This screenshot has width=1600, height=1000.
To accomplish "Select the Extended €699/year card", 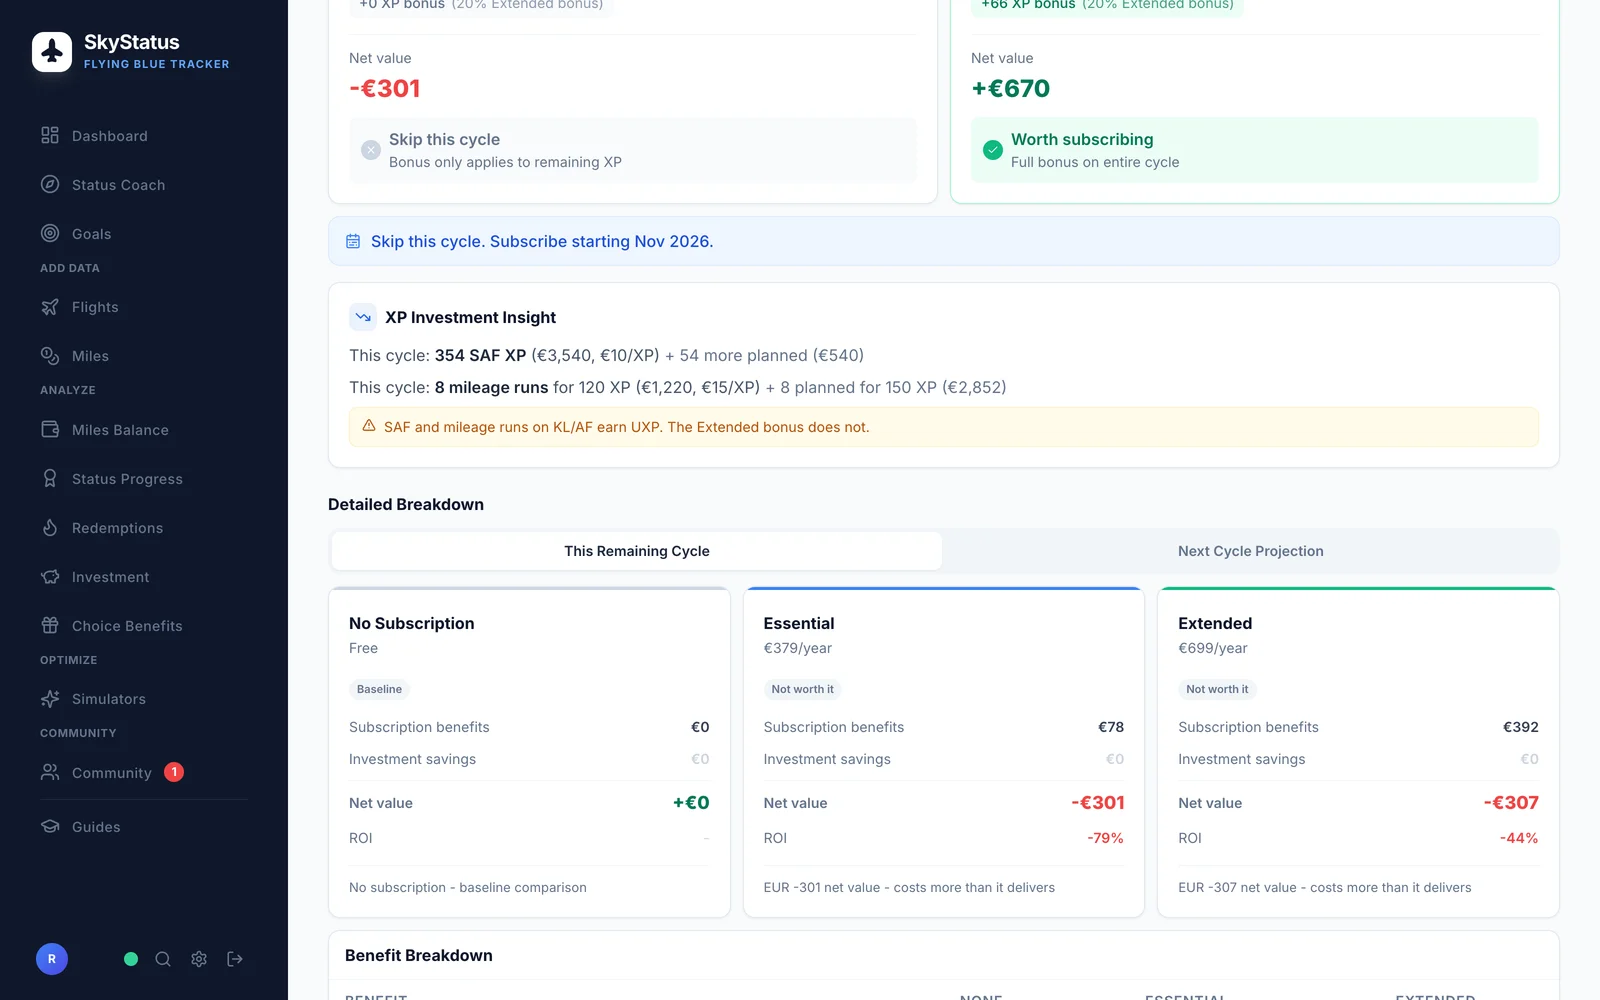I will tap(1358, 752).
